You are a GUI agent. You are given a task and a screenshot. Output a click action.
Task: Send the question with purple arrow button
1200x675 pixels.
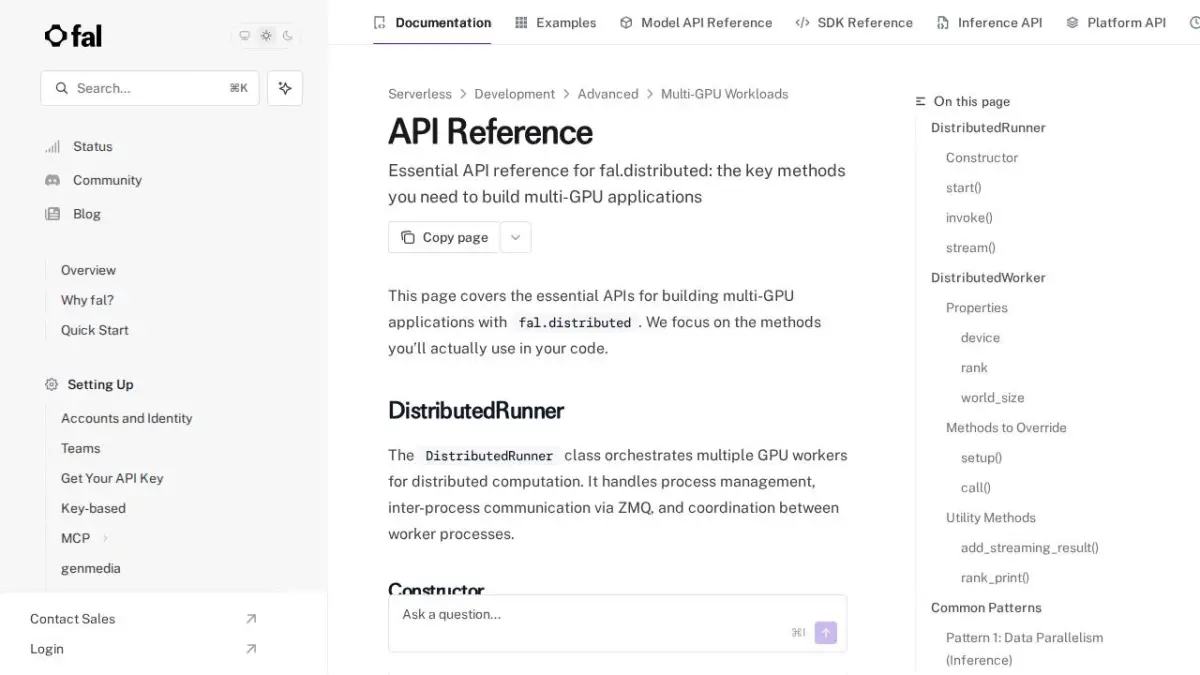pyautogui.click(x=826, y=632)
